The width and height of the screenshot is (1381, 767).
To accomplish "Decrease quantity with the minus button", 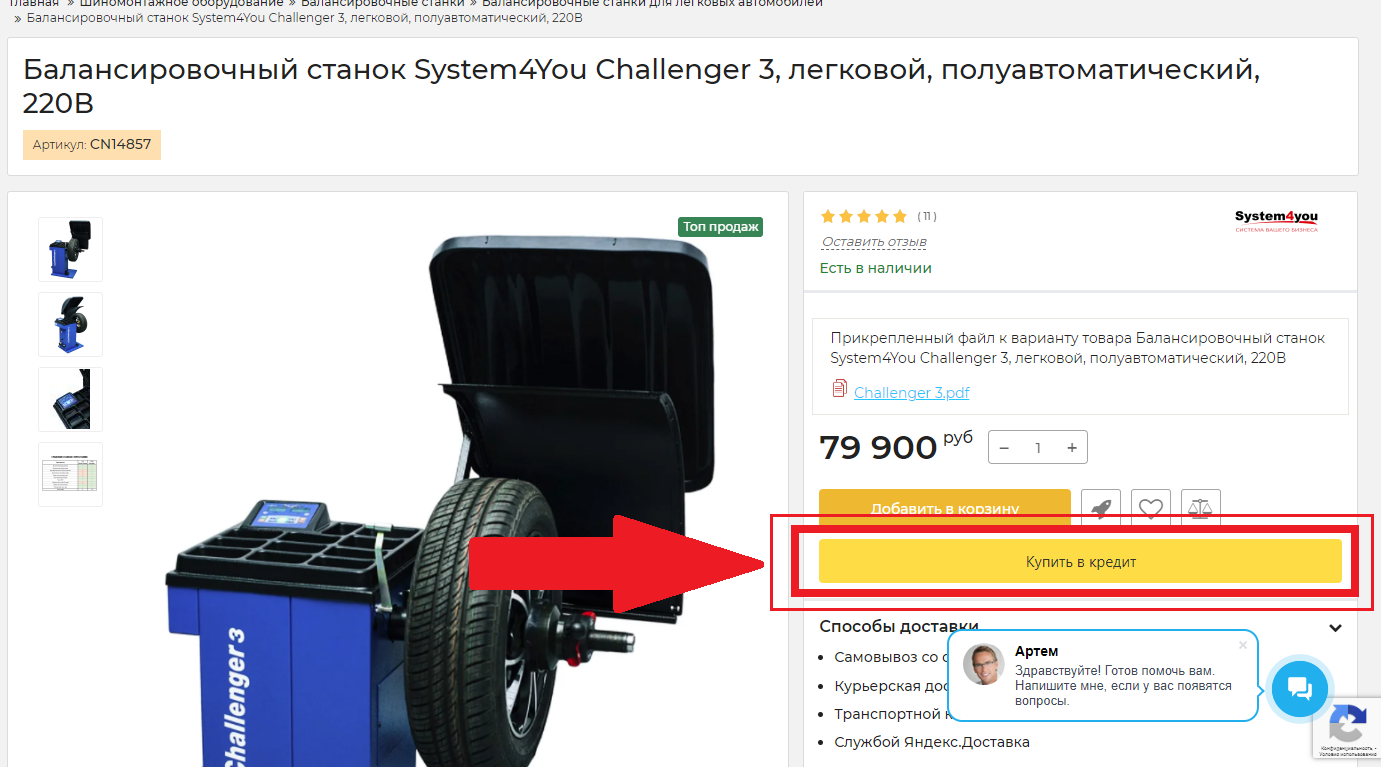I will (1004, 448).
